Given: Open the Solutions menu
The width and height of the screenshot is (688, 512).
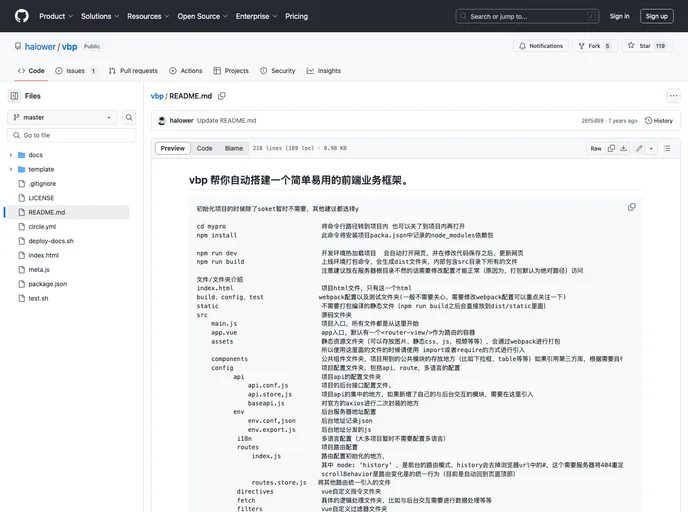Looking at the screenshot, I should pos(100,16).
